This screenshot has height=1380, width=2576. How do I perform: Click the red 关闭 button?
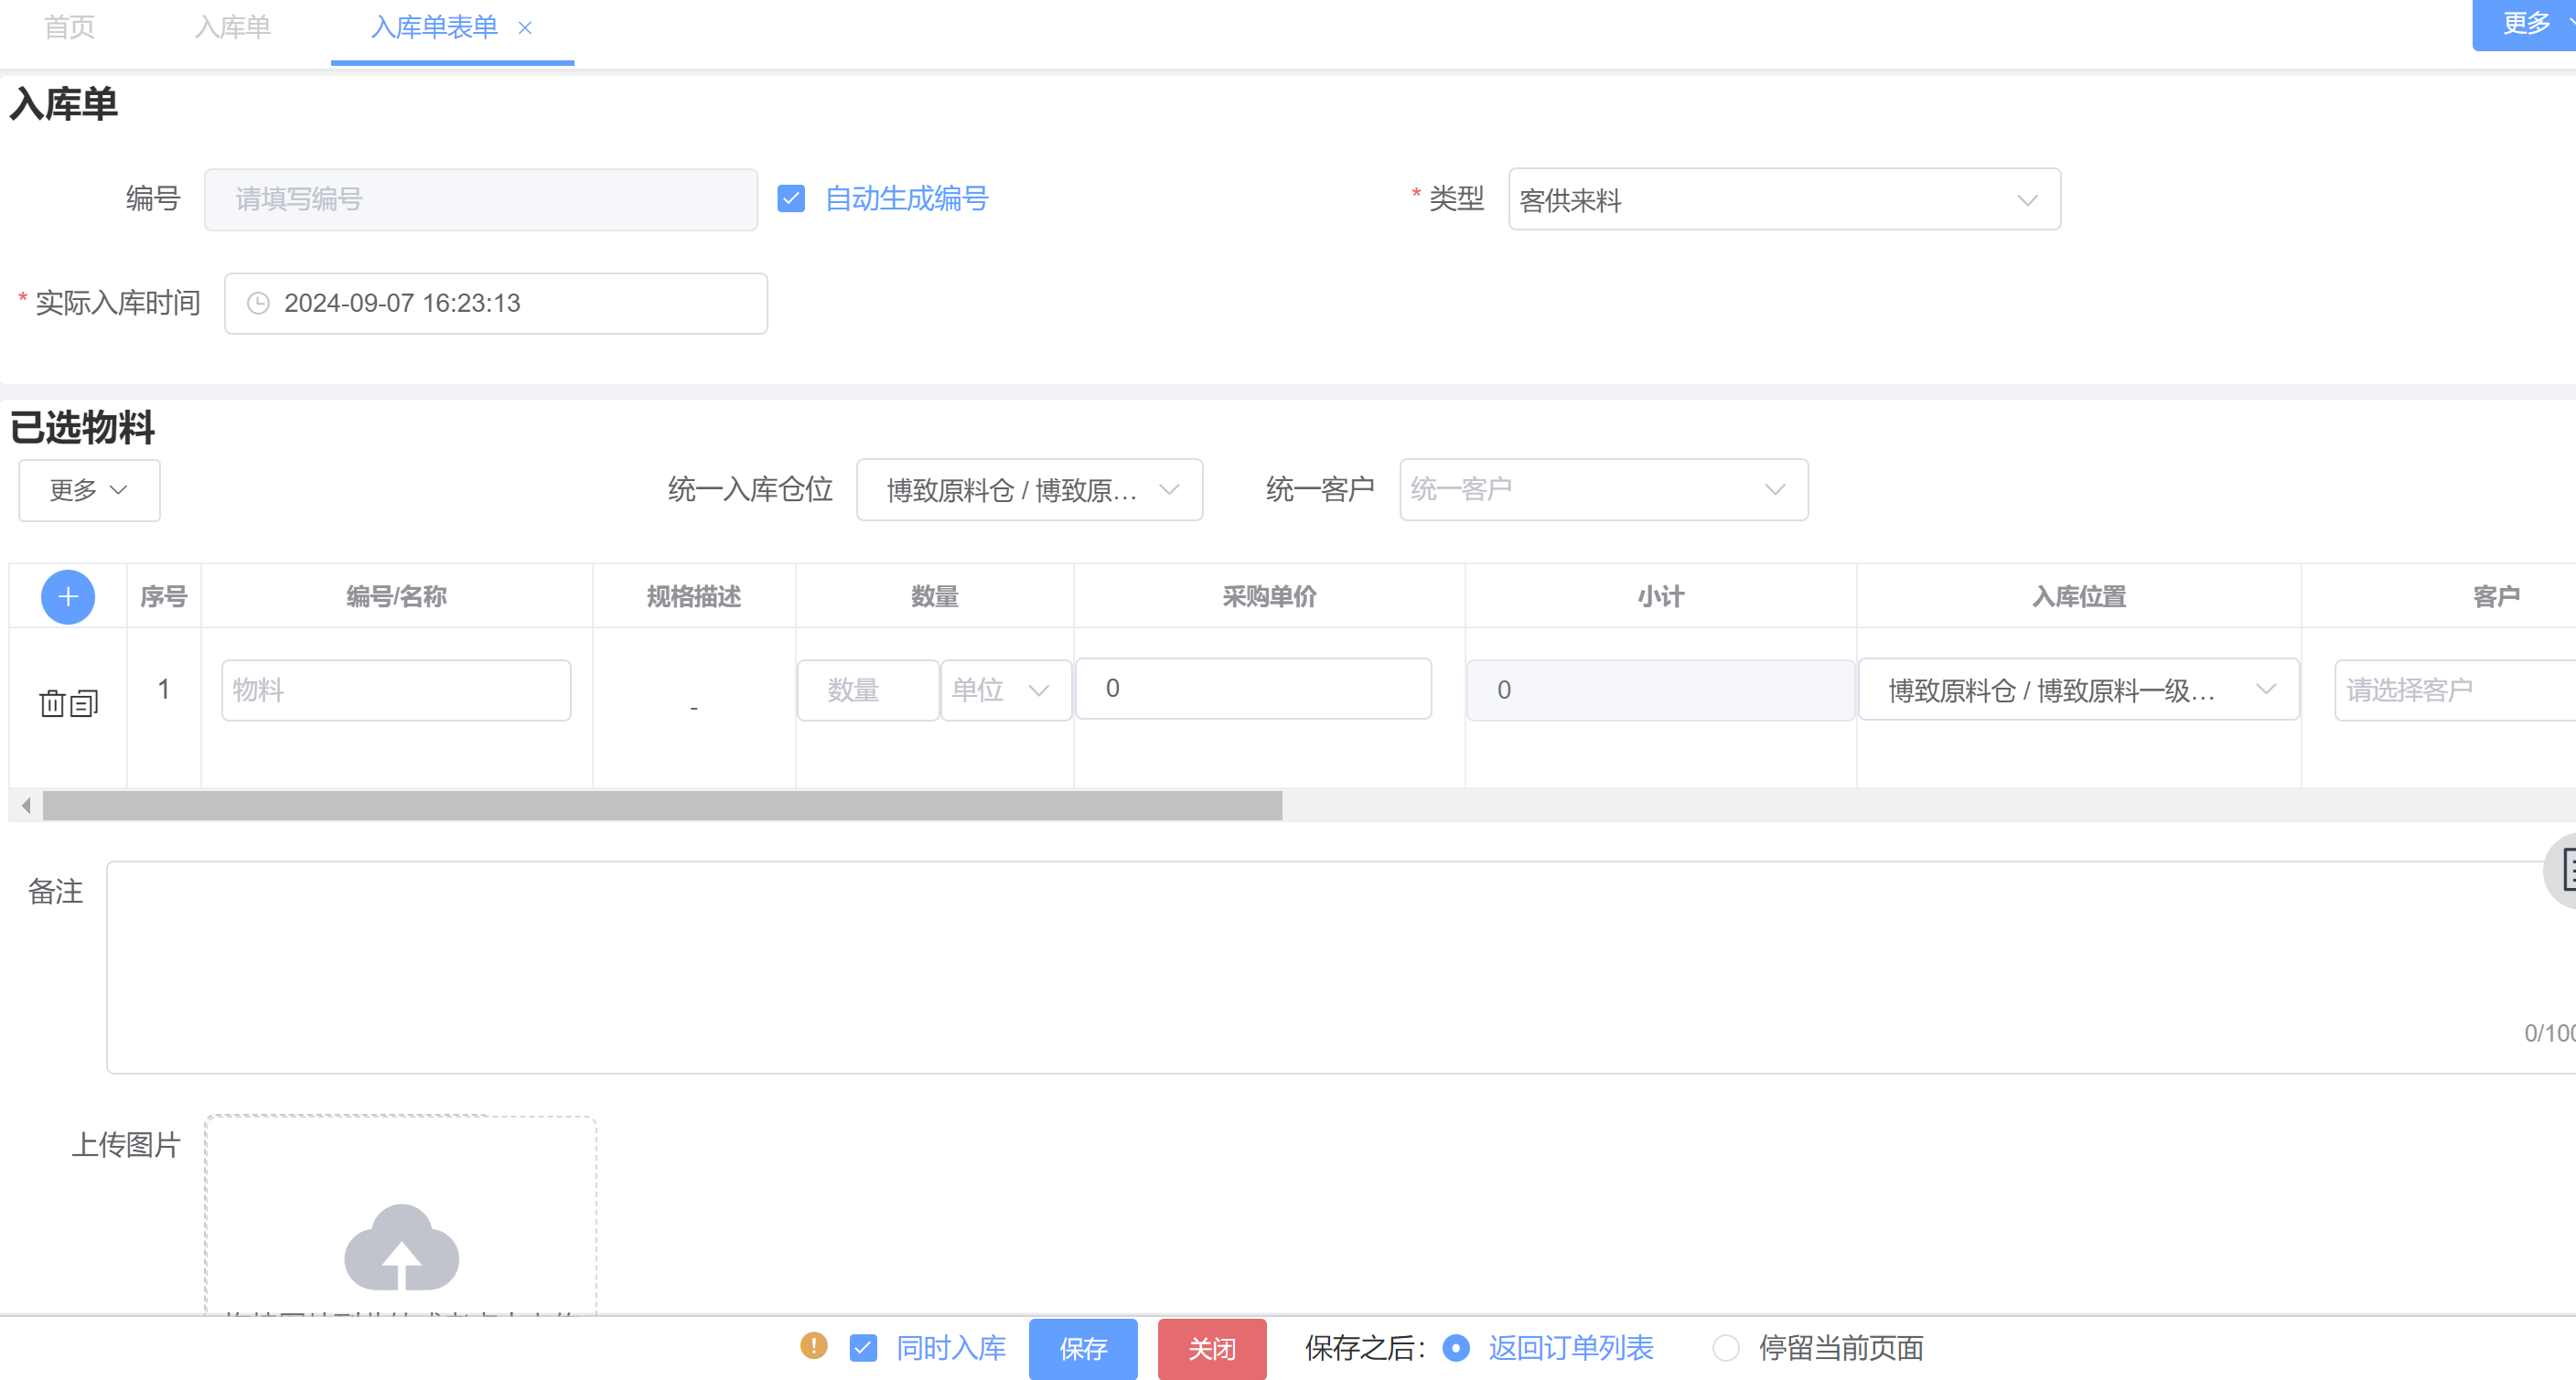[x=1212, y=1348]
